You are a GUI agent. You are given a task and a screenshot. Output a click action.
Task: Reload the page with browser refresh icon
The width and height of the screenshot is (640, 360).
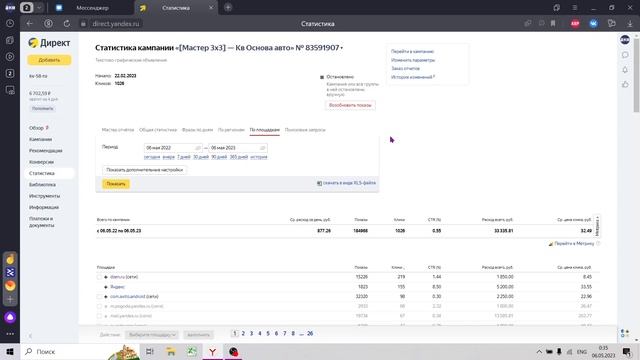click(67, 24)
